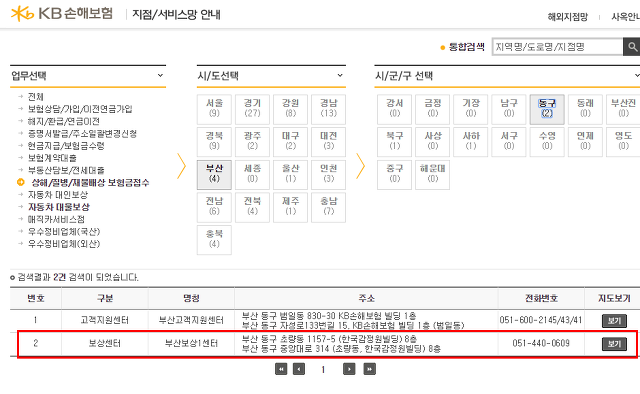Select 서구 (0) district button
This screenshot has height=394, width=640.
509,142
